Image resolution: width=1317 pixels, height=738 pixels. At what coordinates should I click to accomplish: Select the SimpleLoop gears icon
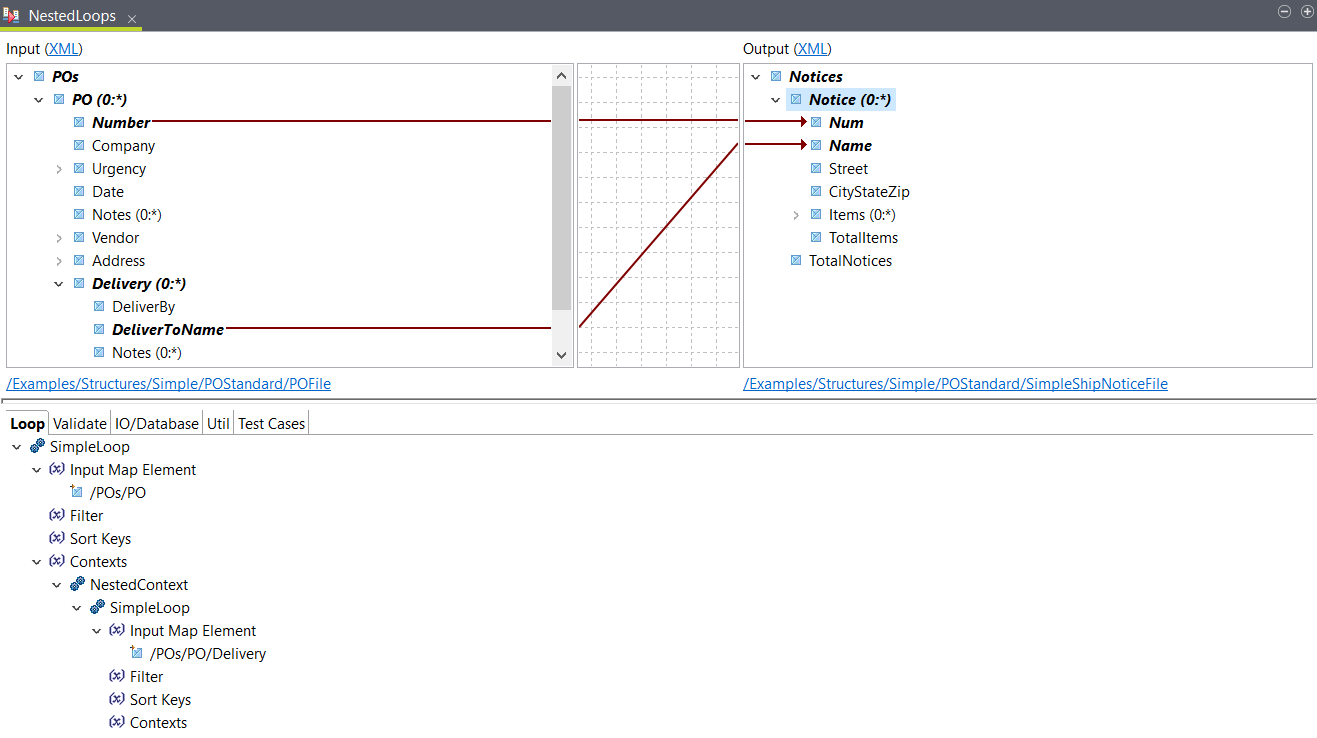pos(37,447)
